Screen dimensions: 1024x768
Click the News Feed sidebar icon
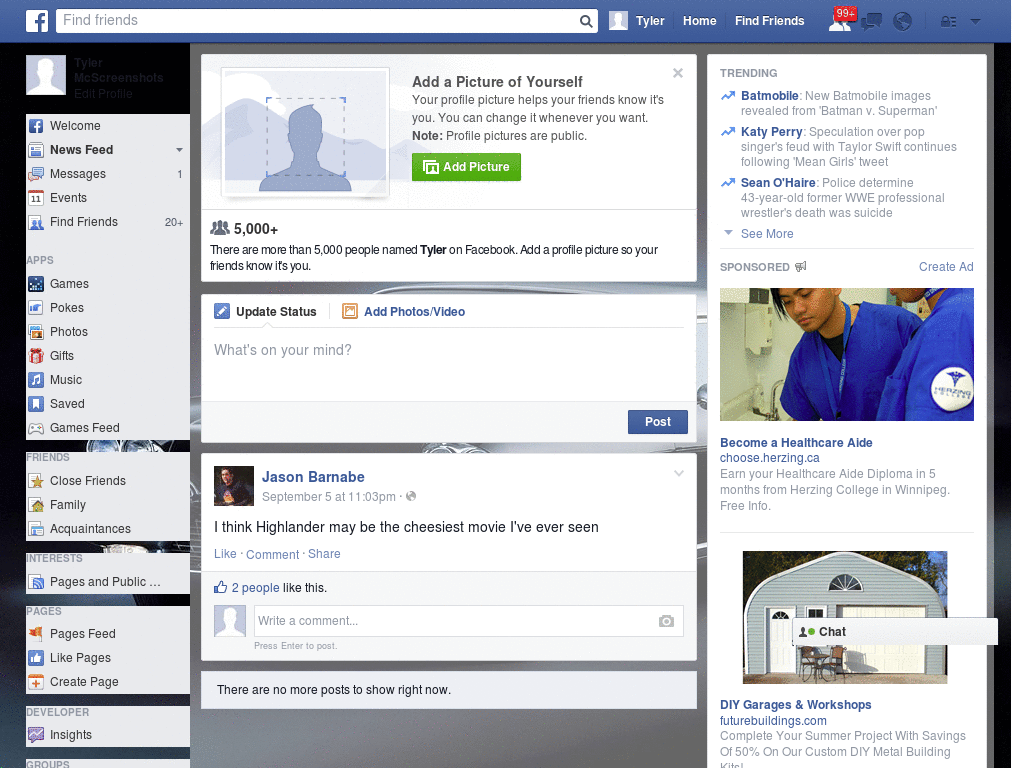tap(36, 150)
